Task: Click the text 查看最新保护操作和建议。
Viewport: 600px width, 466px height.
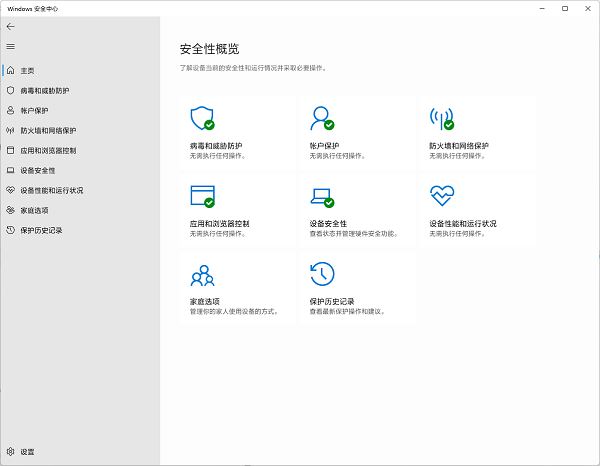Action: (347, 311)
